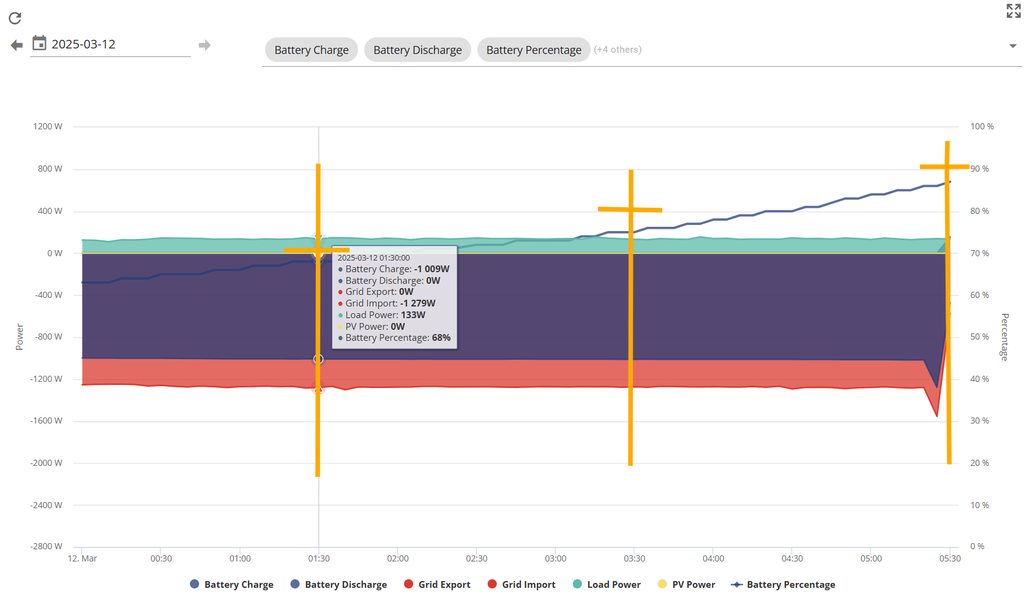The width and height of the screenshot is (1024, 605).
Task: Open the series selection dropdown arrow
Action: pyautogui.click(x=1013, y=46)
